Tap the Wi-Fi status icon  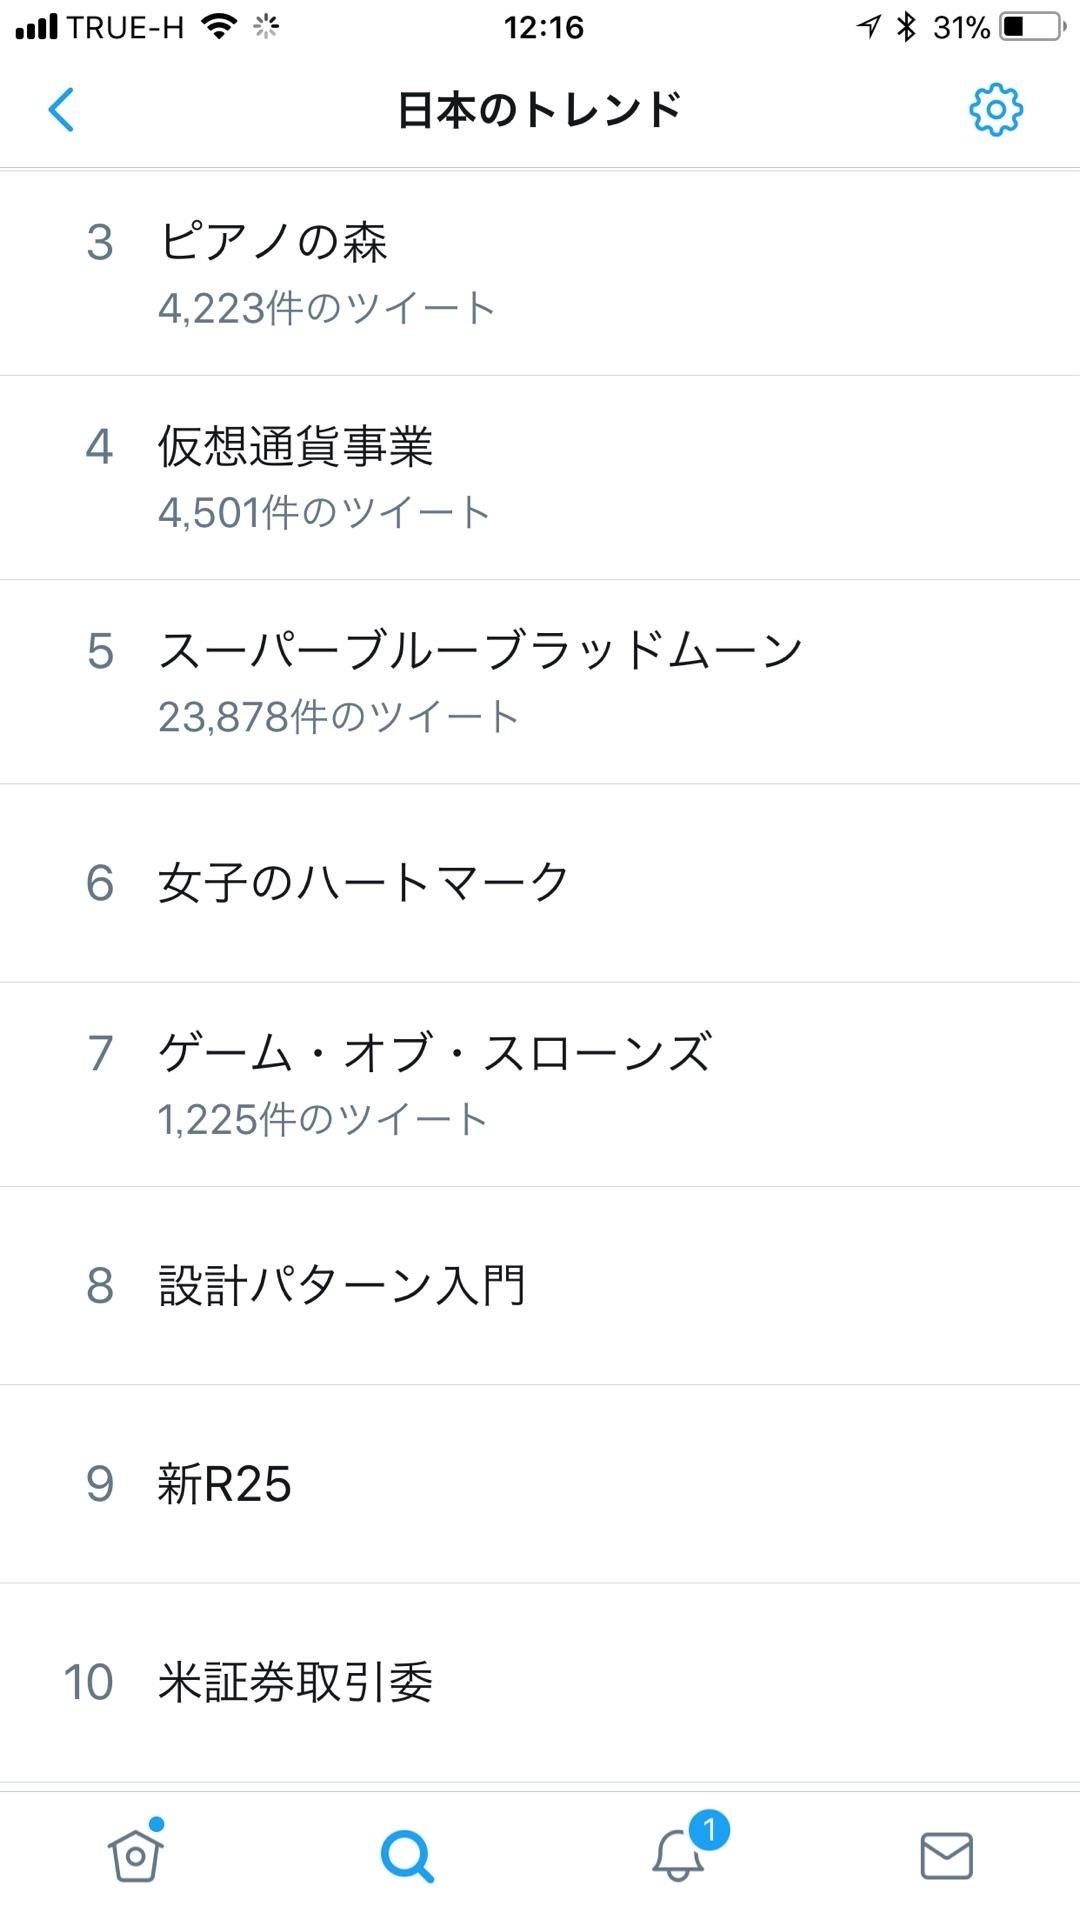click(219, 27)
